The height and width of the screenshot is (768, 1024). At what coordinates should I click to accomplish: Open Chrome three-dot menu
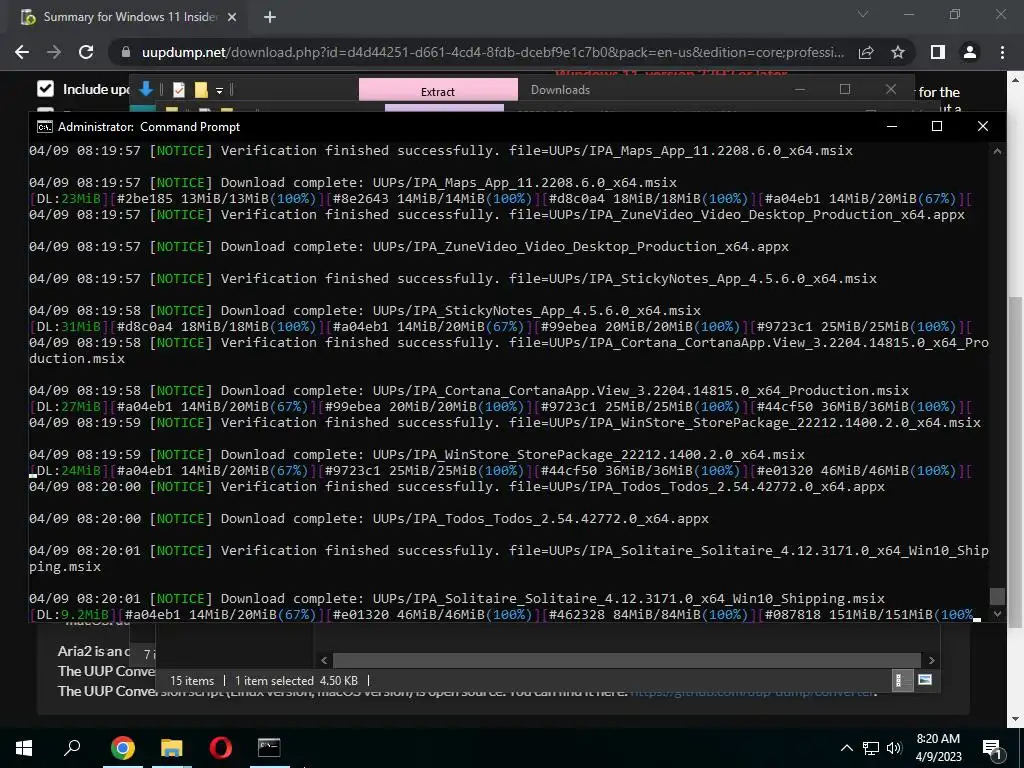coord(1002,52)
